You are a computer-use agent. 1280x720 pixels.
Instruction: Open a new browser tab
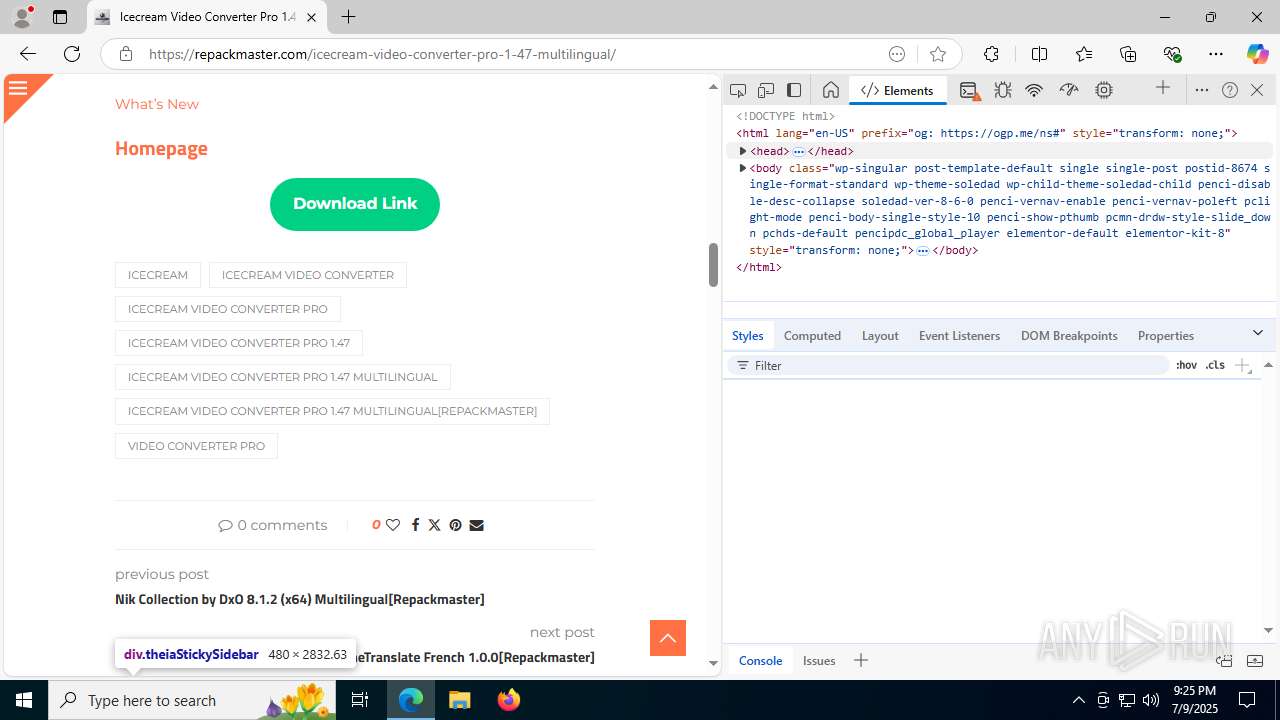click(x=348, y=17)
